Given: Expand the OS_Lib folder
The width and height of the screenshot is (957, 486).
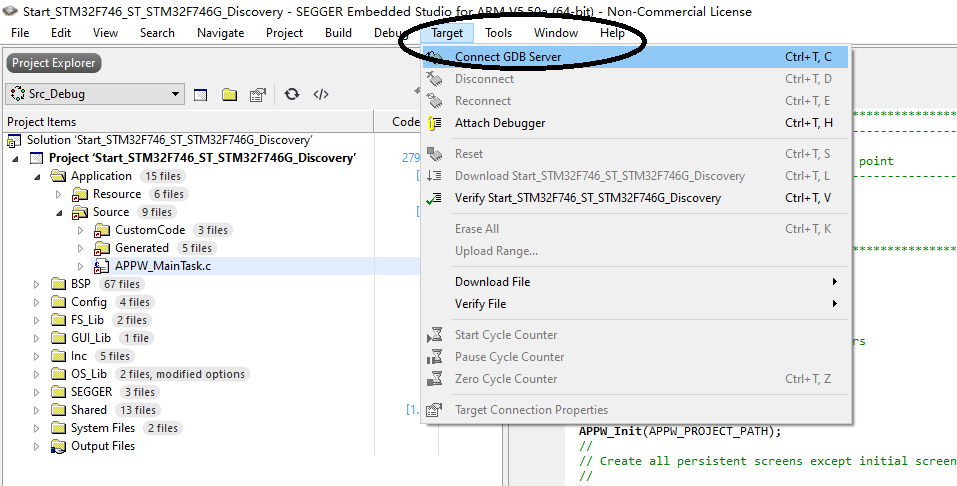Looking at the screenshot, I should [x=37, y=374].
